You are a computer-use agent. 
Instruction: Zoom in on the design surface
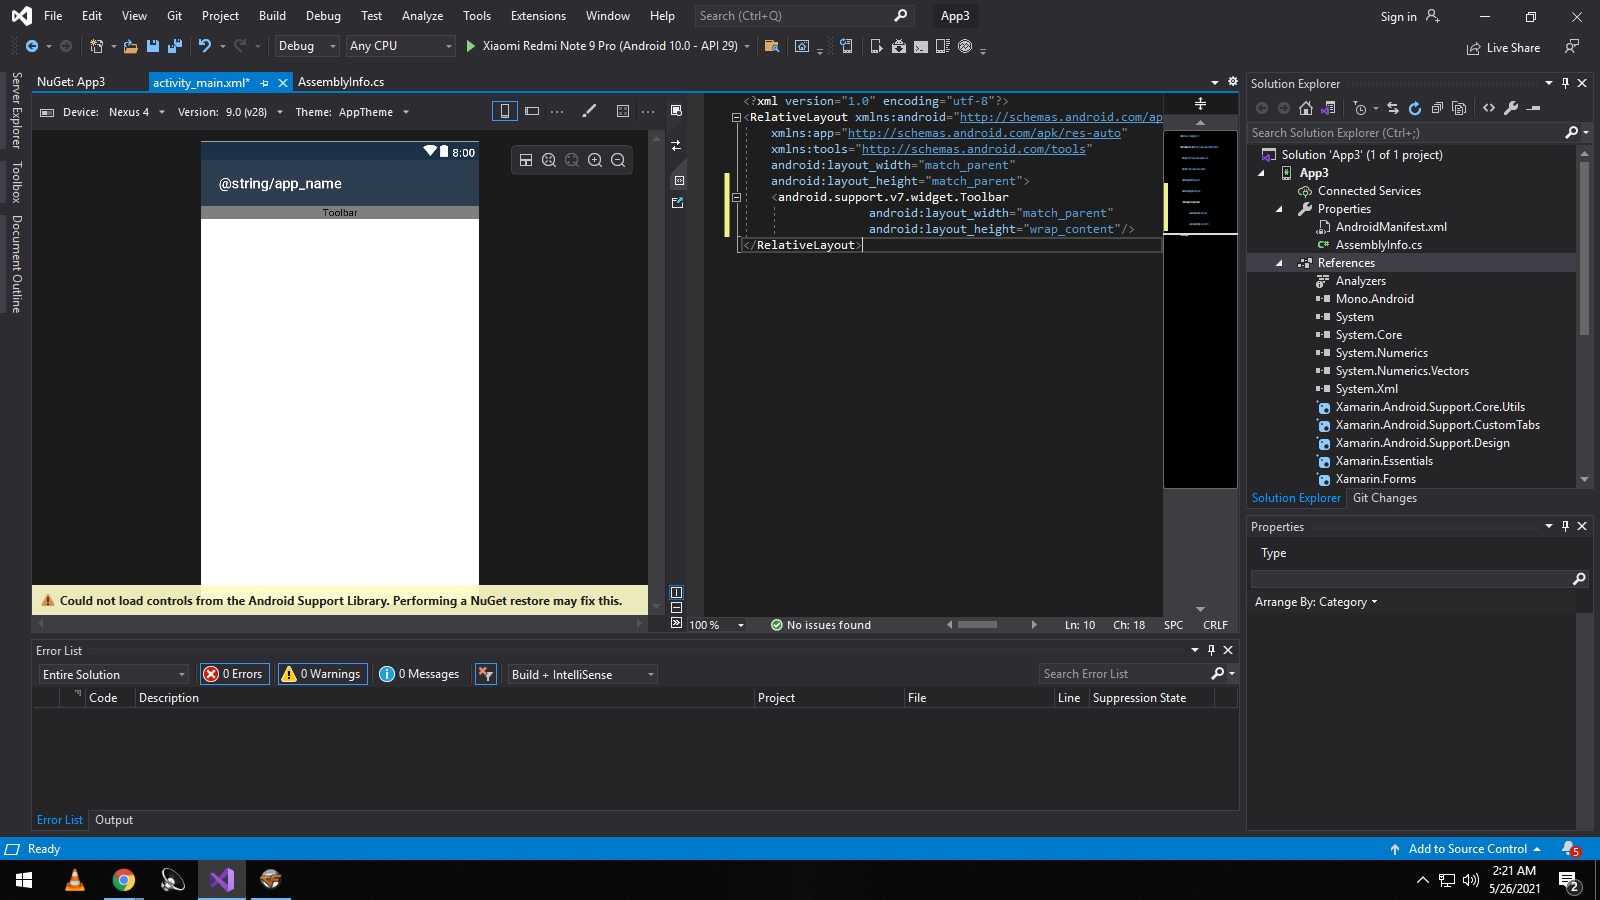(595, 160)
